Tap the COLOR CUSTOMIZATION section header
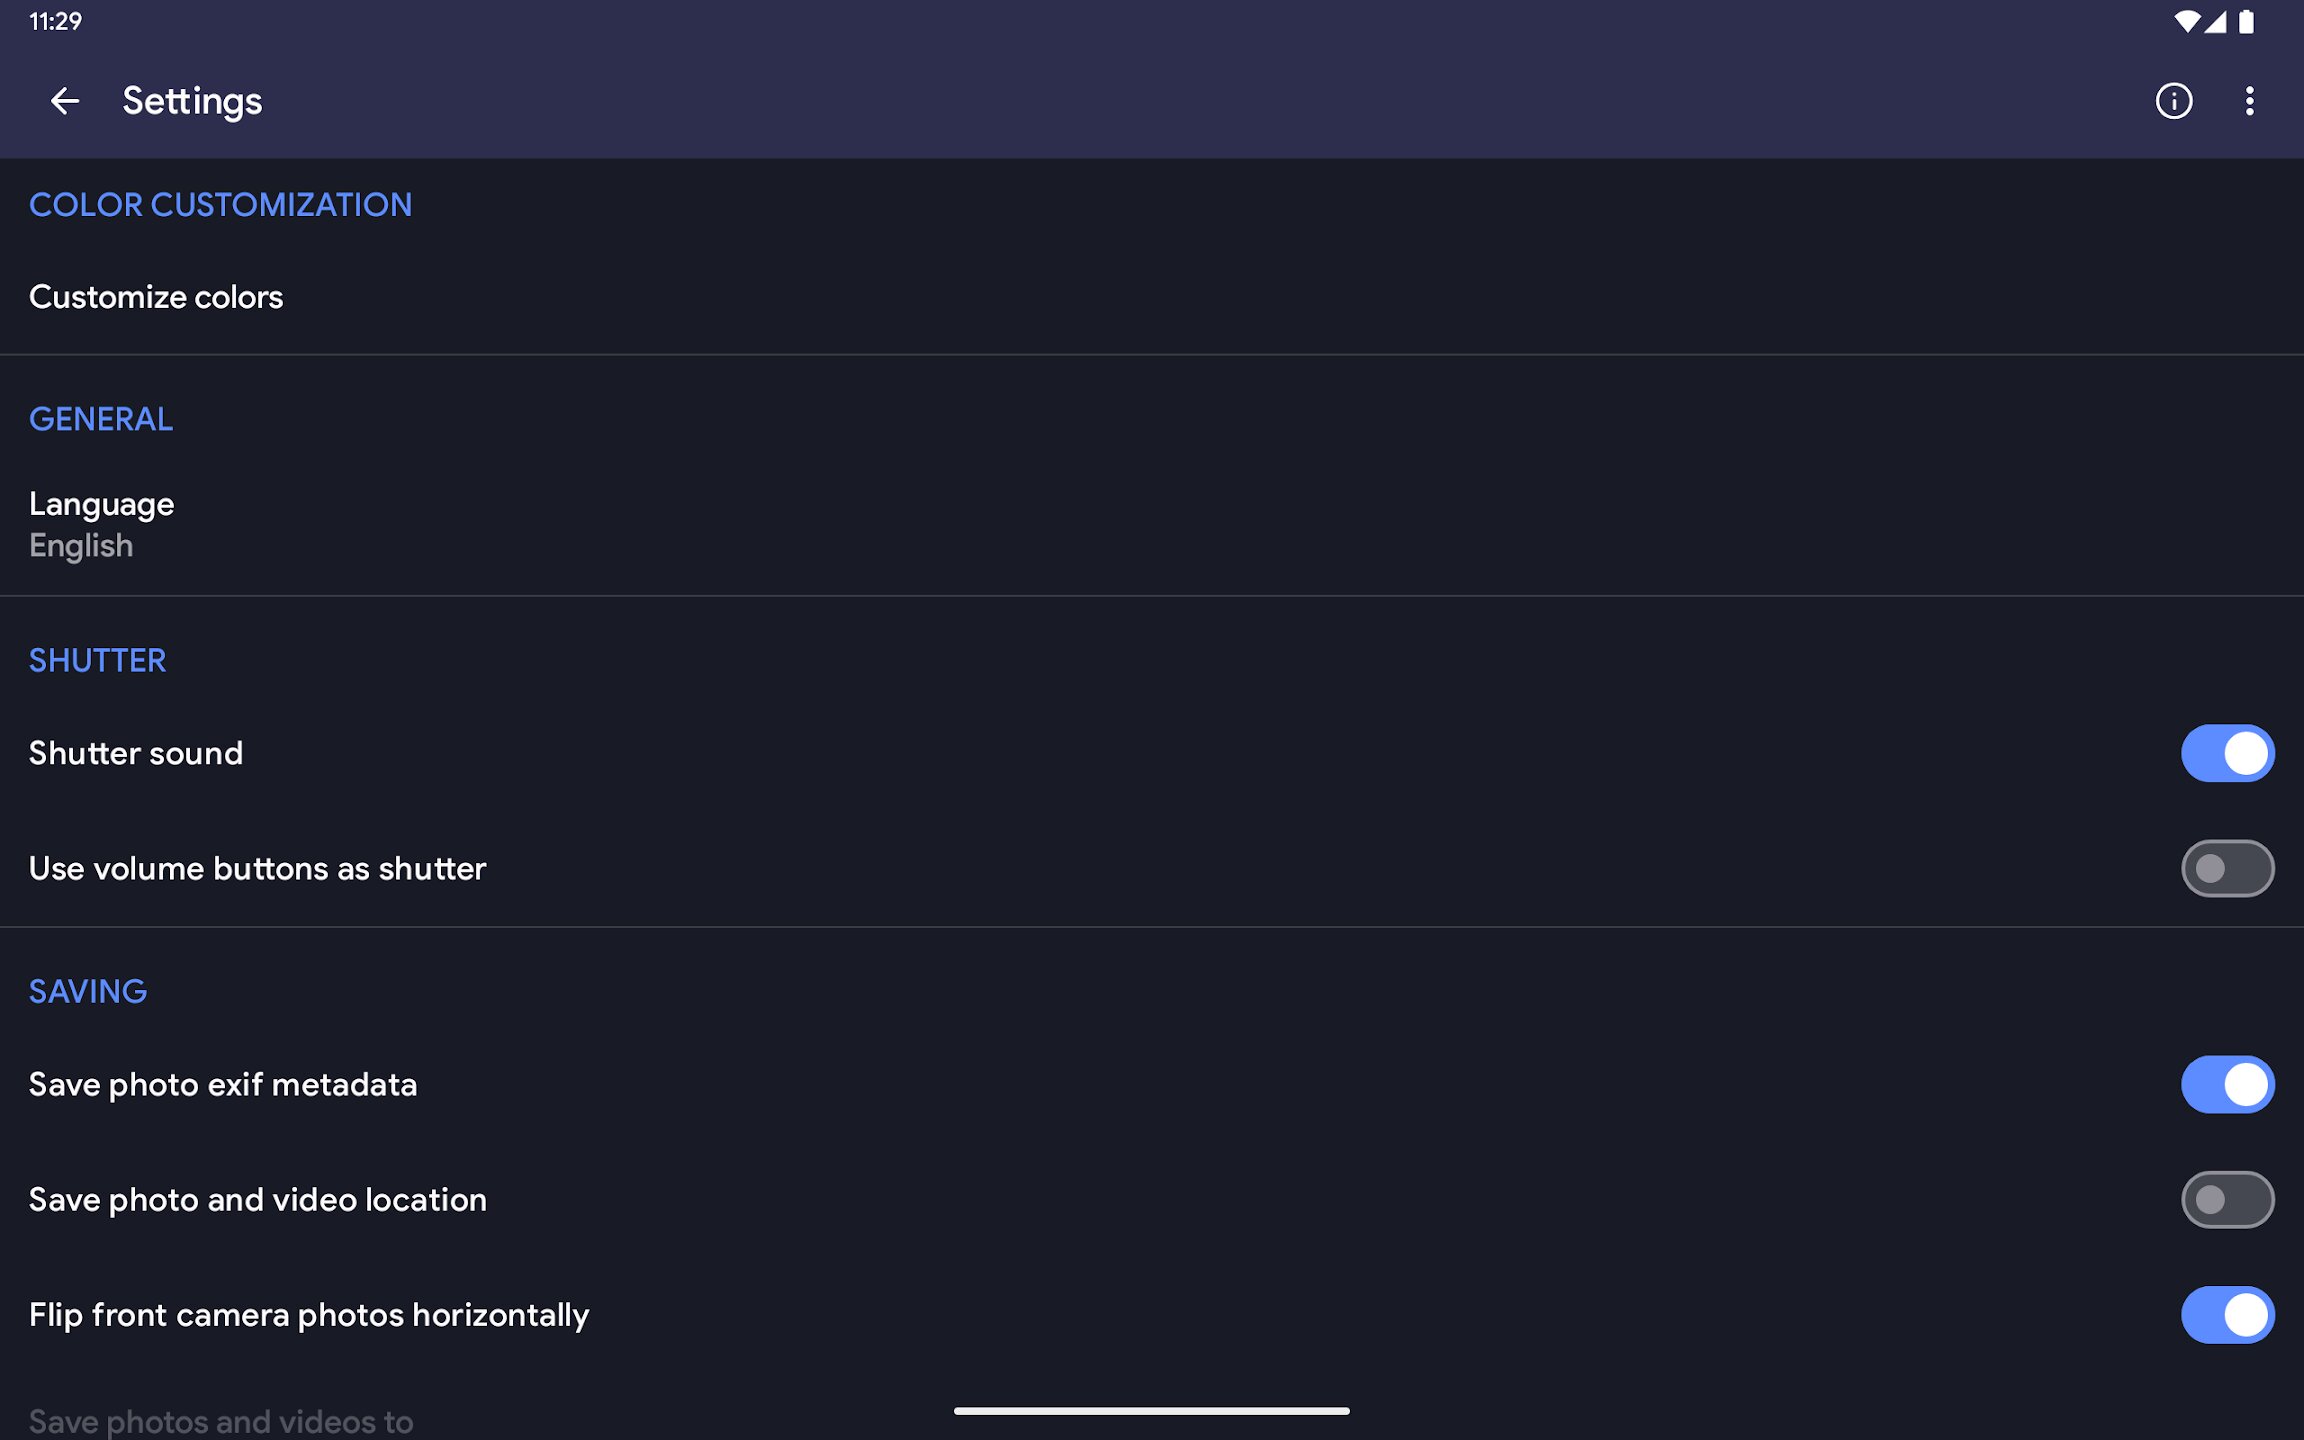This screenshot has height=1440, width=2304. 220,205
